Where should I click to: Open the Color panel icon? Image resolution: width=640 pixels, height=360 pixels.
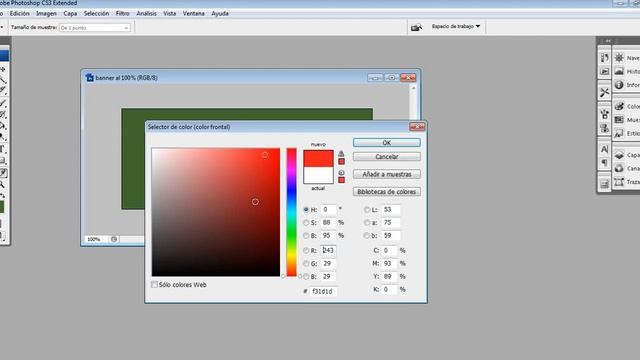pos(619,107)
